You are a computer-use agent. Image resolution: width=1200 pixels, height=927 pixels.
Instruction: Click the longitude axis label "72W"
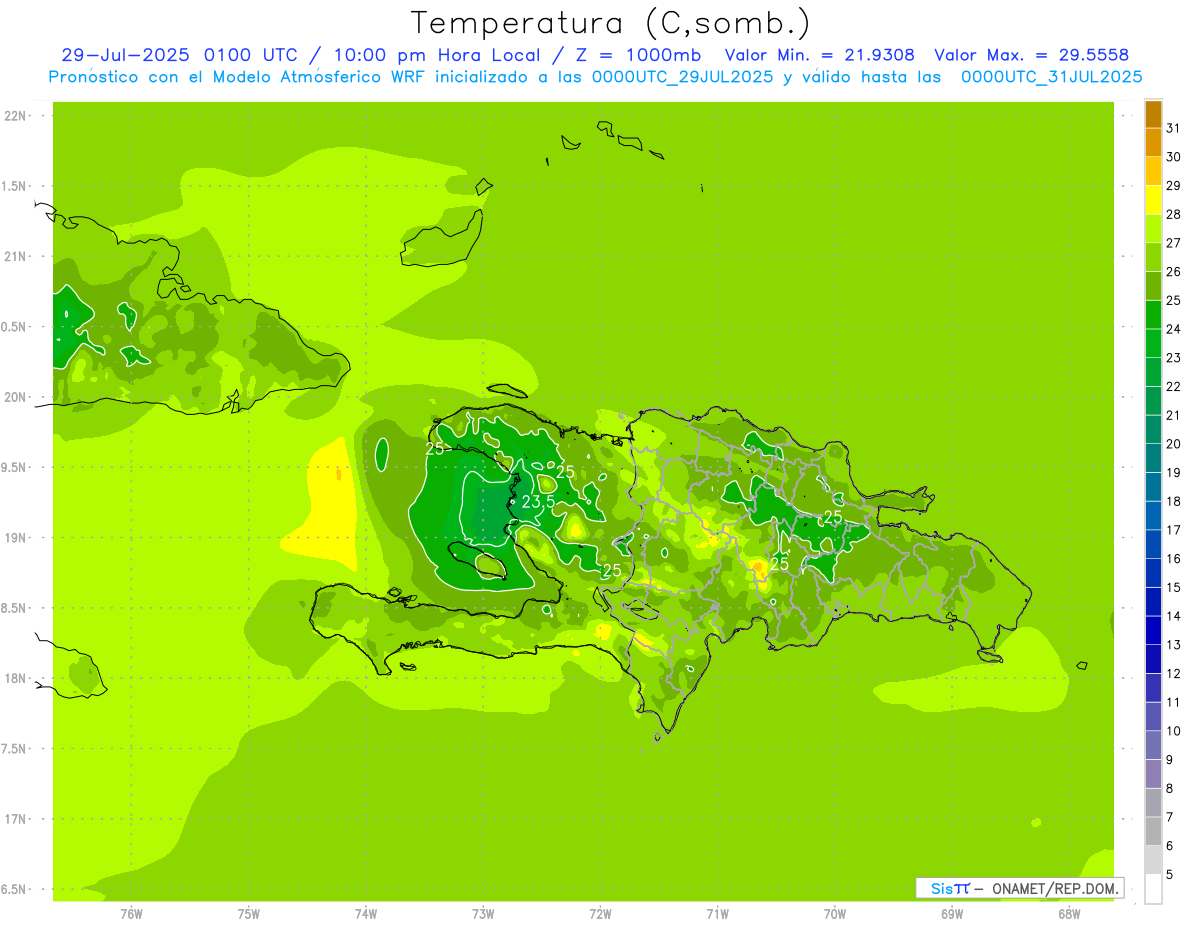coord(600,913)
